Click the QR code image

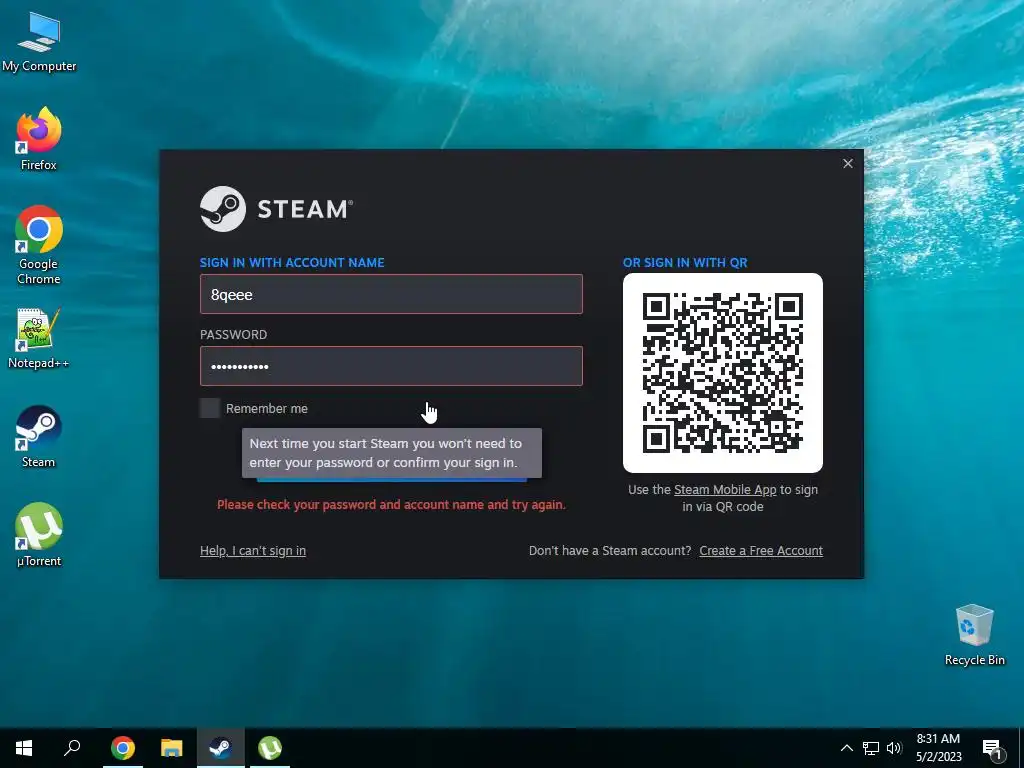pyautogui.click(x=723, y=373)
